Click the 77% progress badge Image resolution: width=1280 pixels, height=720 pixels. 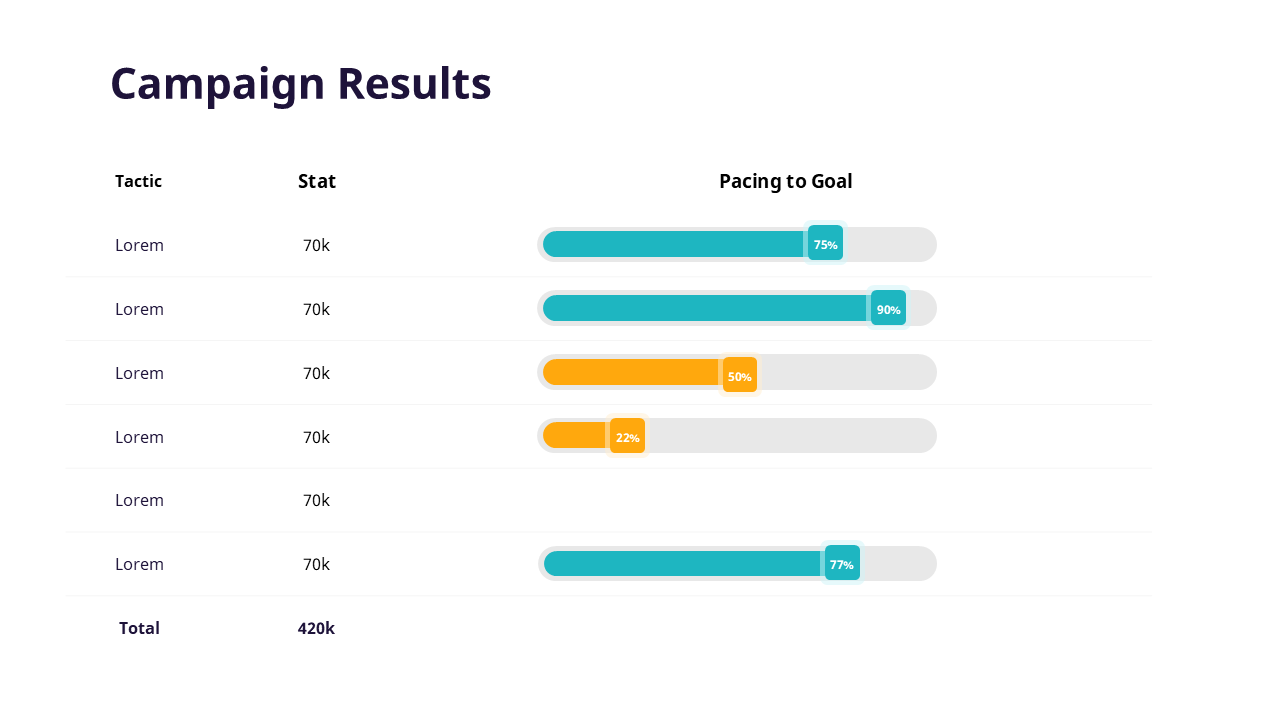click(x=841, y=564)
